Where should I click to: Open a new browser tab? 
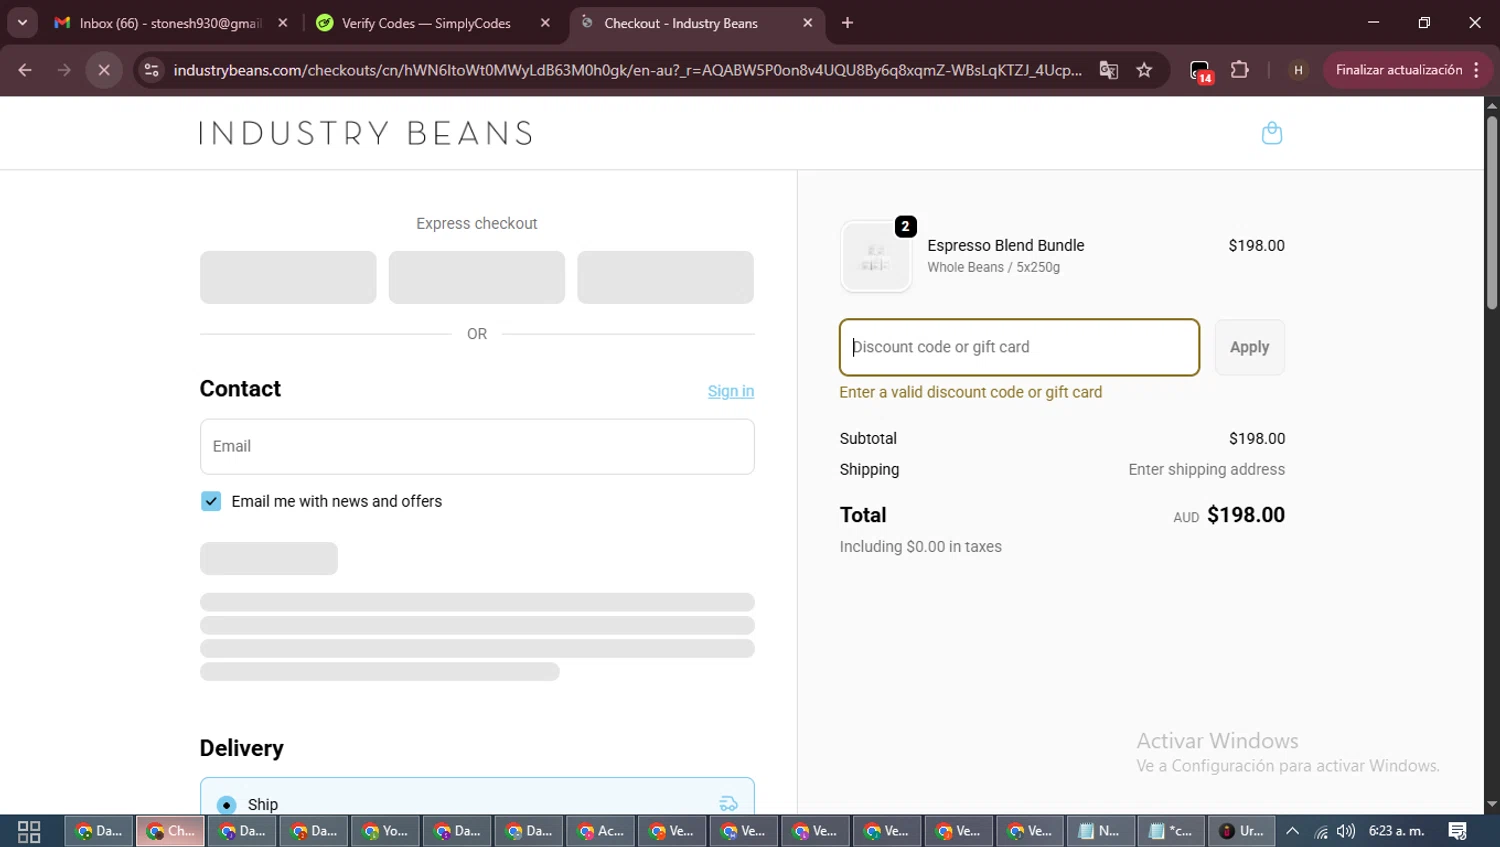tap(848, 23)
